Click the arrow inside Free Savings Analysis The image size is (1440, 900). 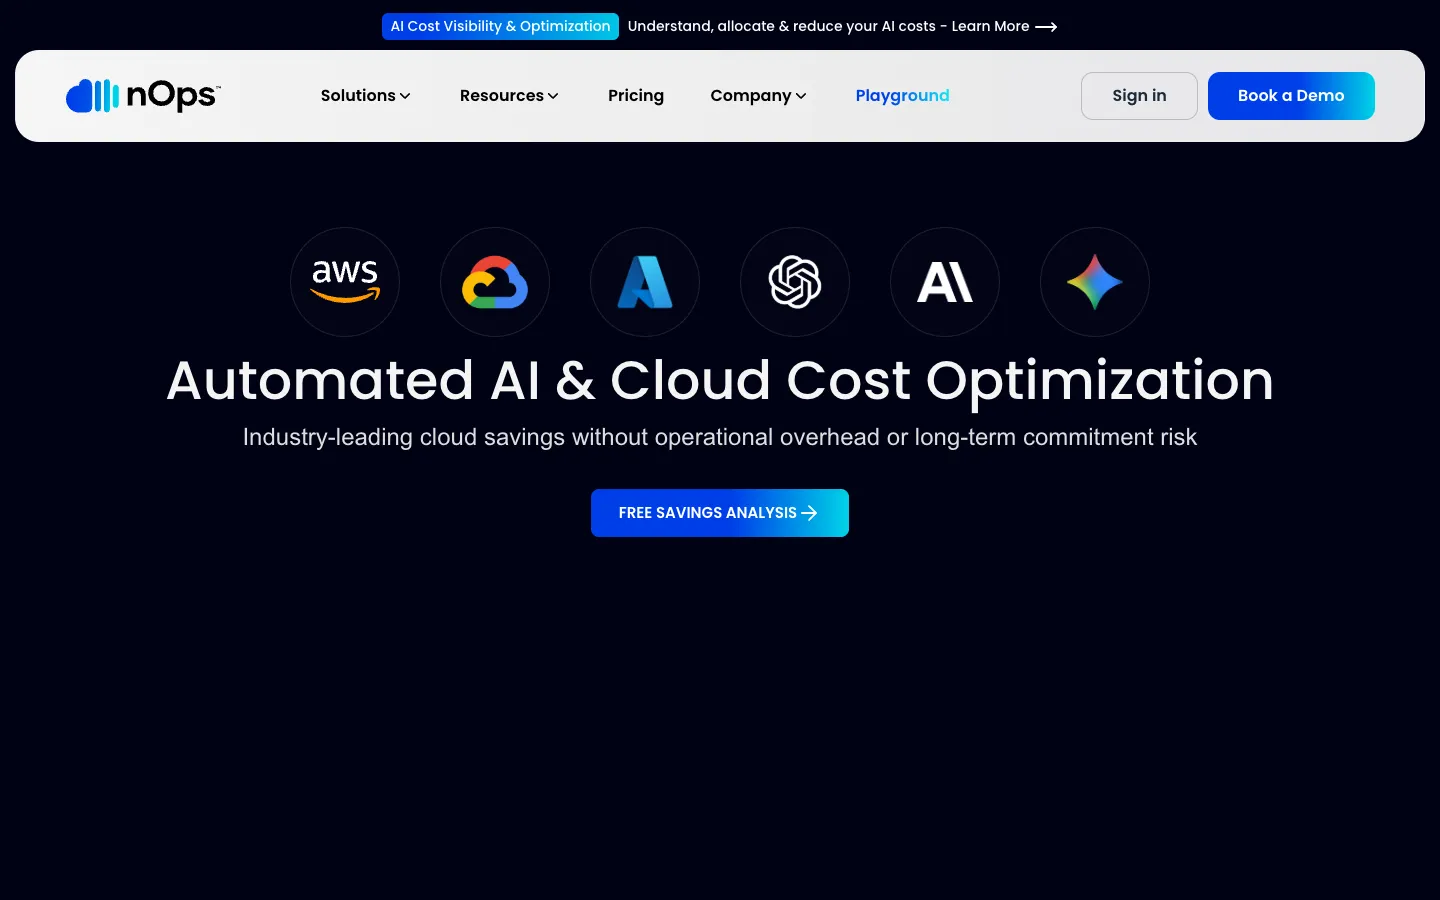point(810,513)
